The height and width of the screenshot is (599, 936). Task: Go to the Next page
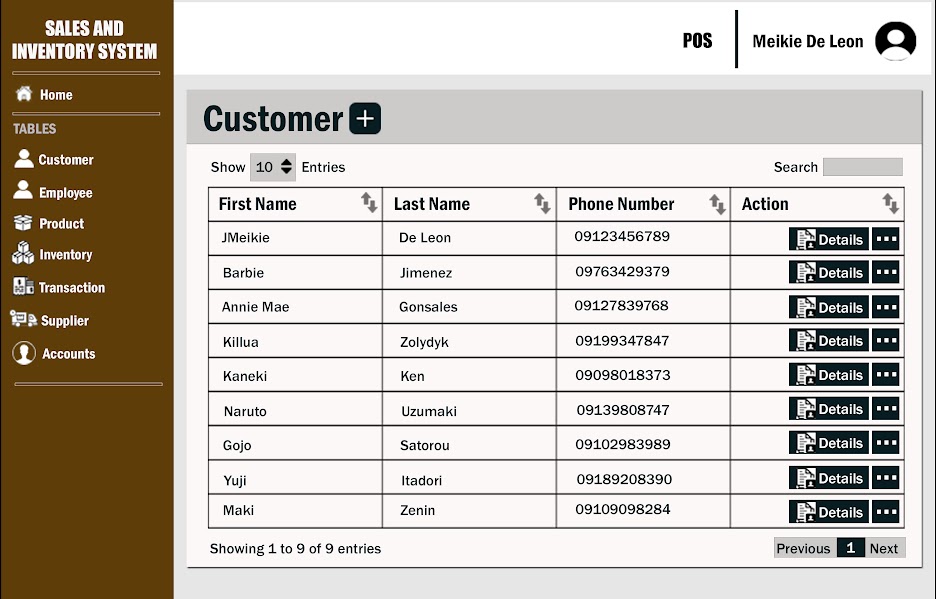884,548
